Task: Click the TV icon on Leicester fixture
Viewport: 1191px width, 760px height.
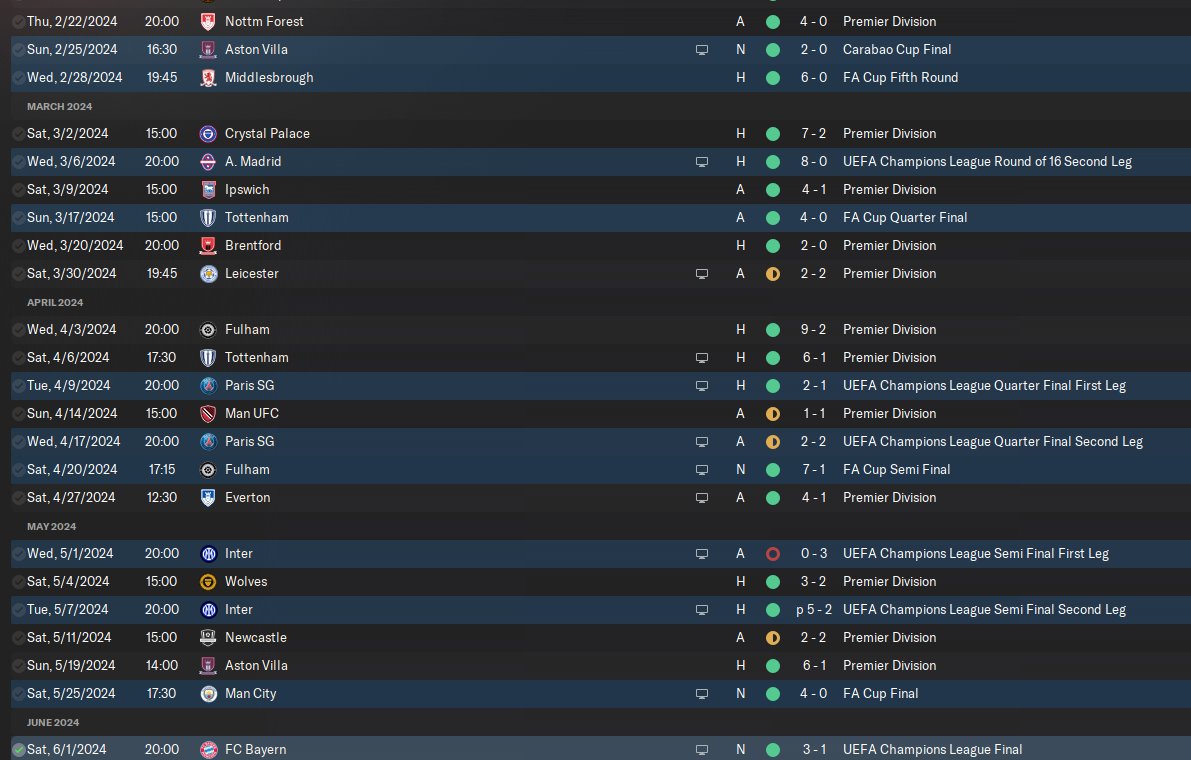Action: (x=702, y=274)
